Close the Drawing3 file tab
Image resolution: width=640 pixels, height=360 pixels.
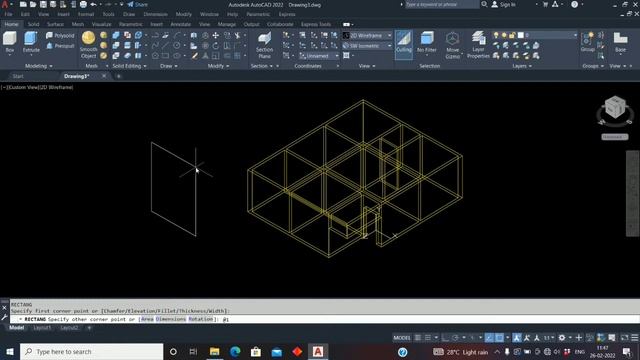[104, 76]
